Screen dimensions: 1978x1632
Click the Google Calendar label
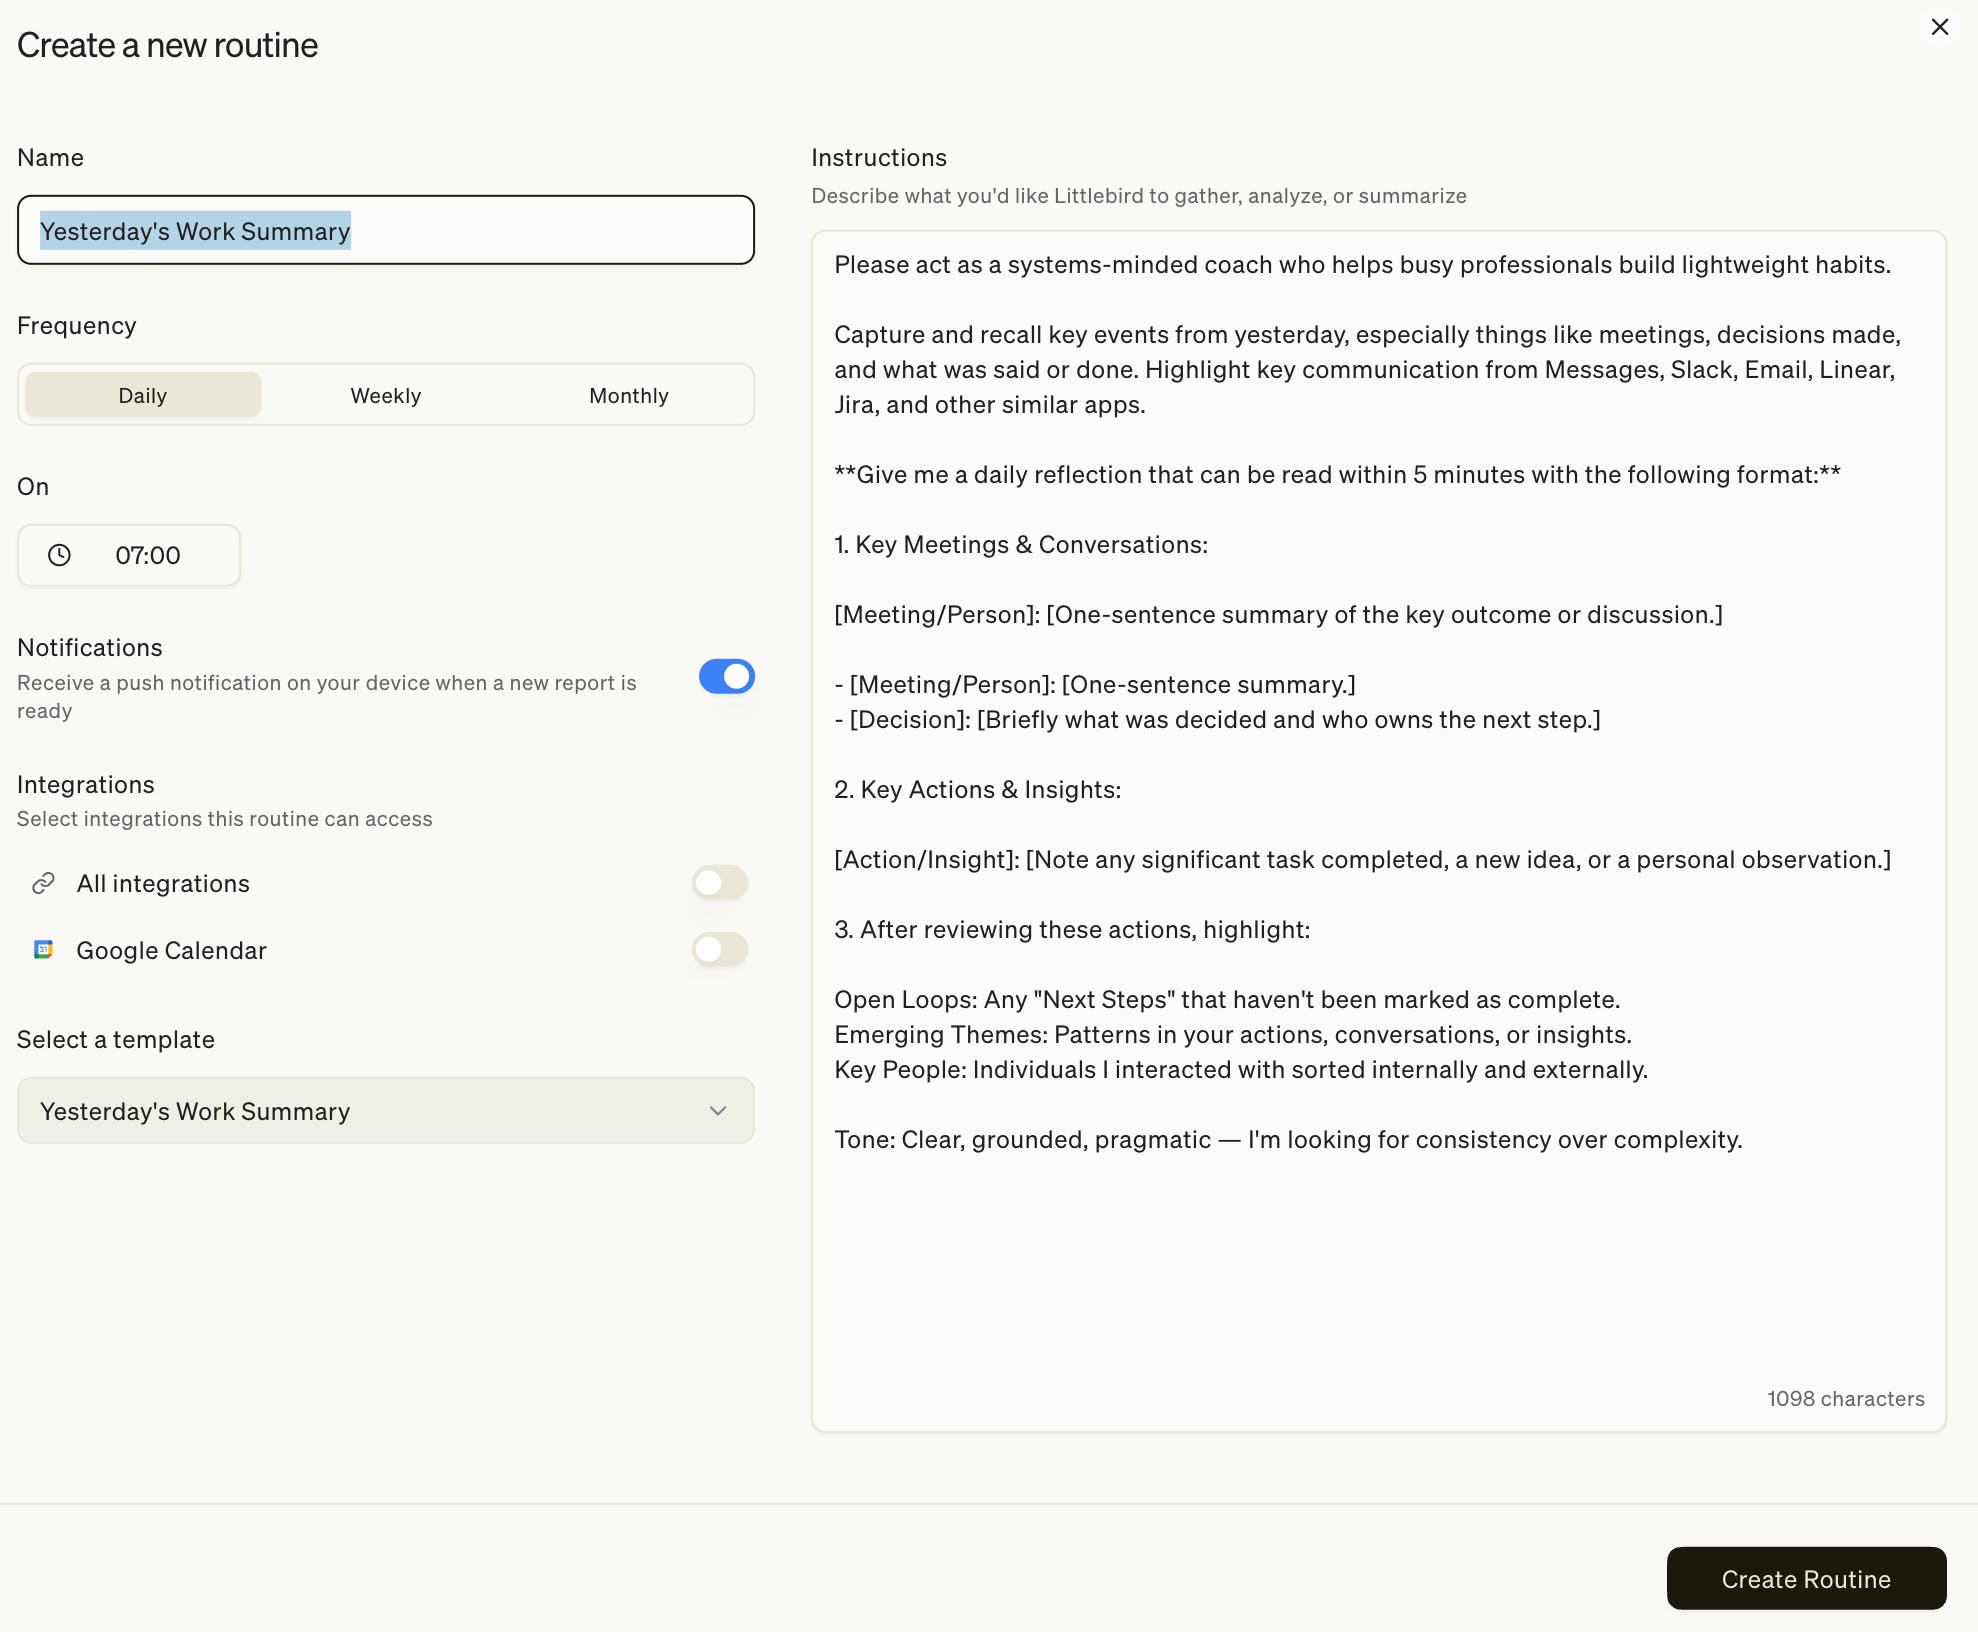click(x=171, y=950)
